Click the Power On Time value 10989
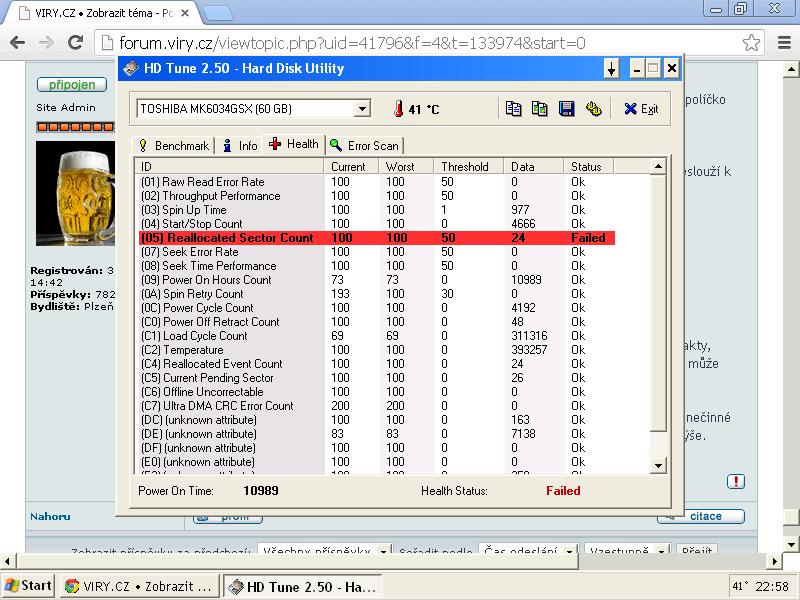800x600 pixels. click(261, 491)
